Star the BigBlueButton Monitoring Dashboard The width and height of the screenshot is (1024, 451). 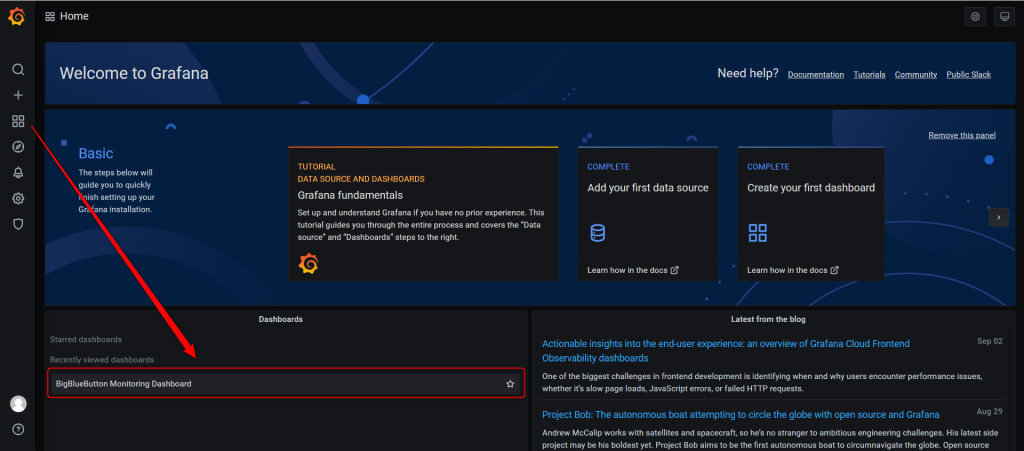510,384
